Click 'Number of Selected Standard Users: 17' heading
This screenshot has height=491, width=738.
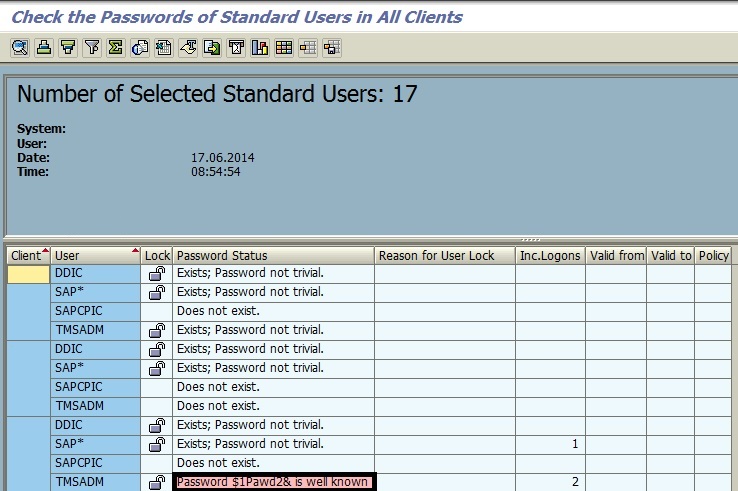point(217,93)
